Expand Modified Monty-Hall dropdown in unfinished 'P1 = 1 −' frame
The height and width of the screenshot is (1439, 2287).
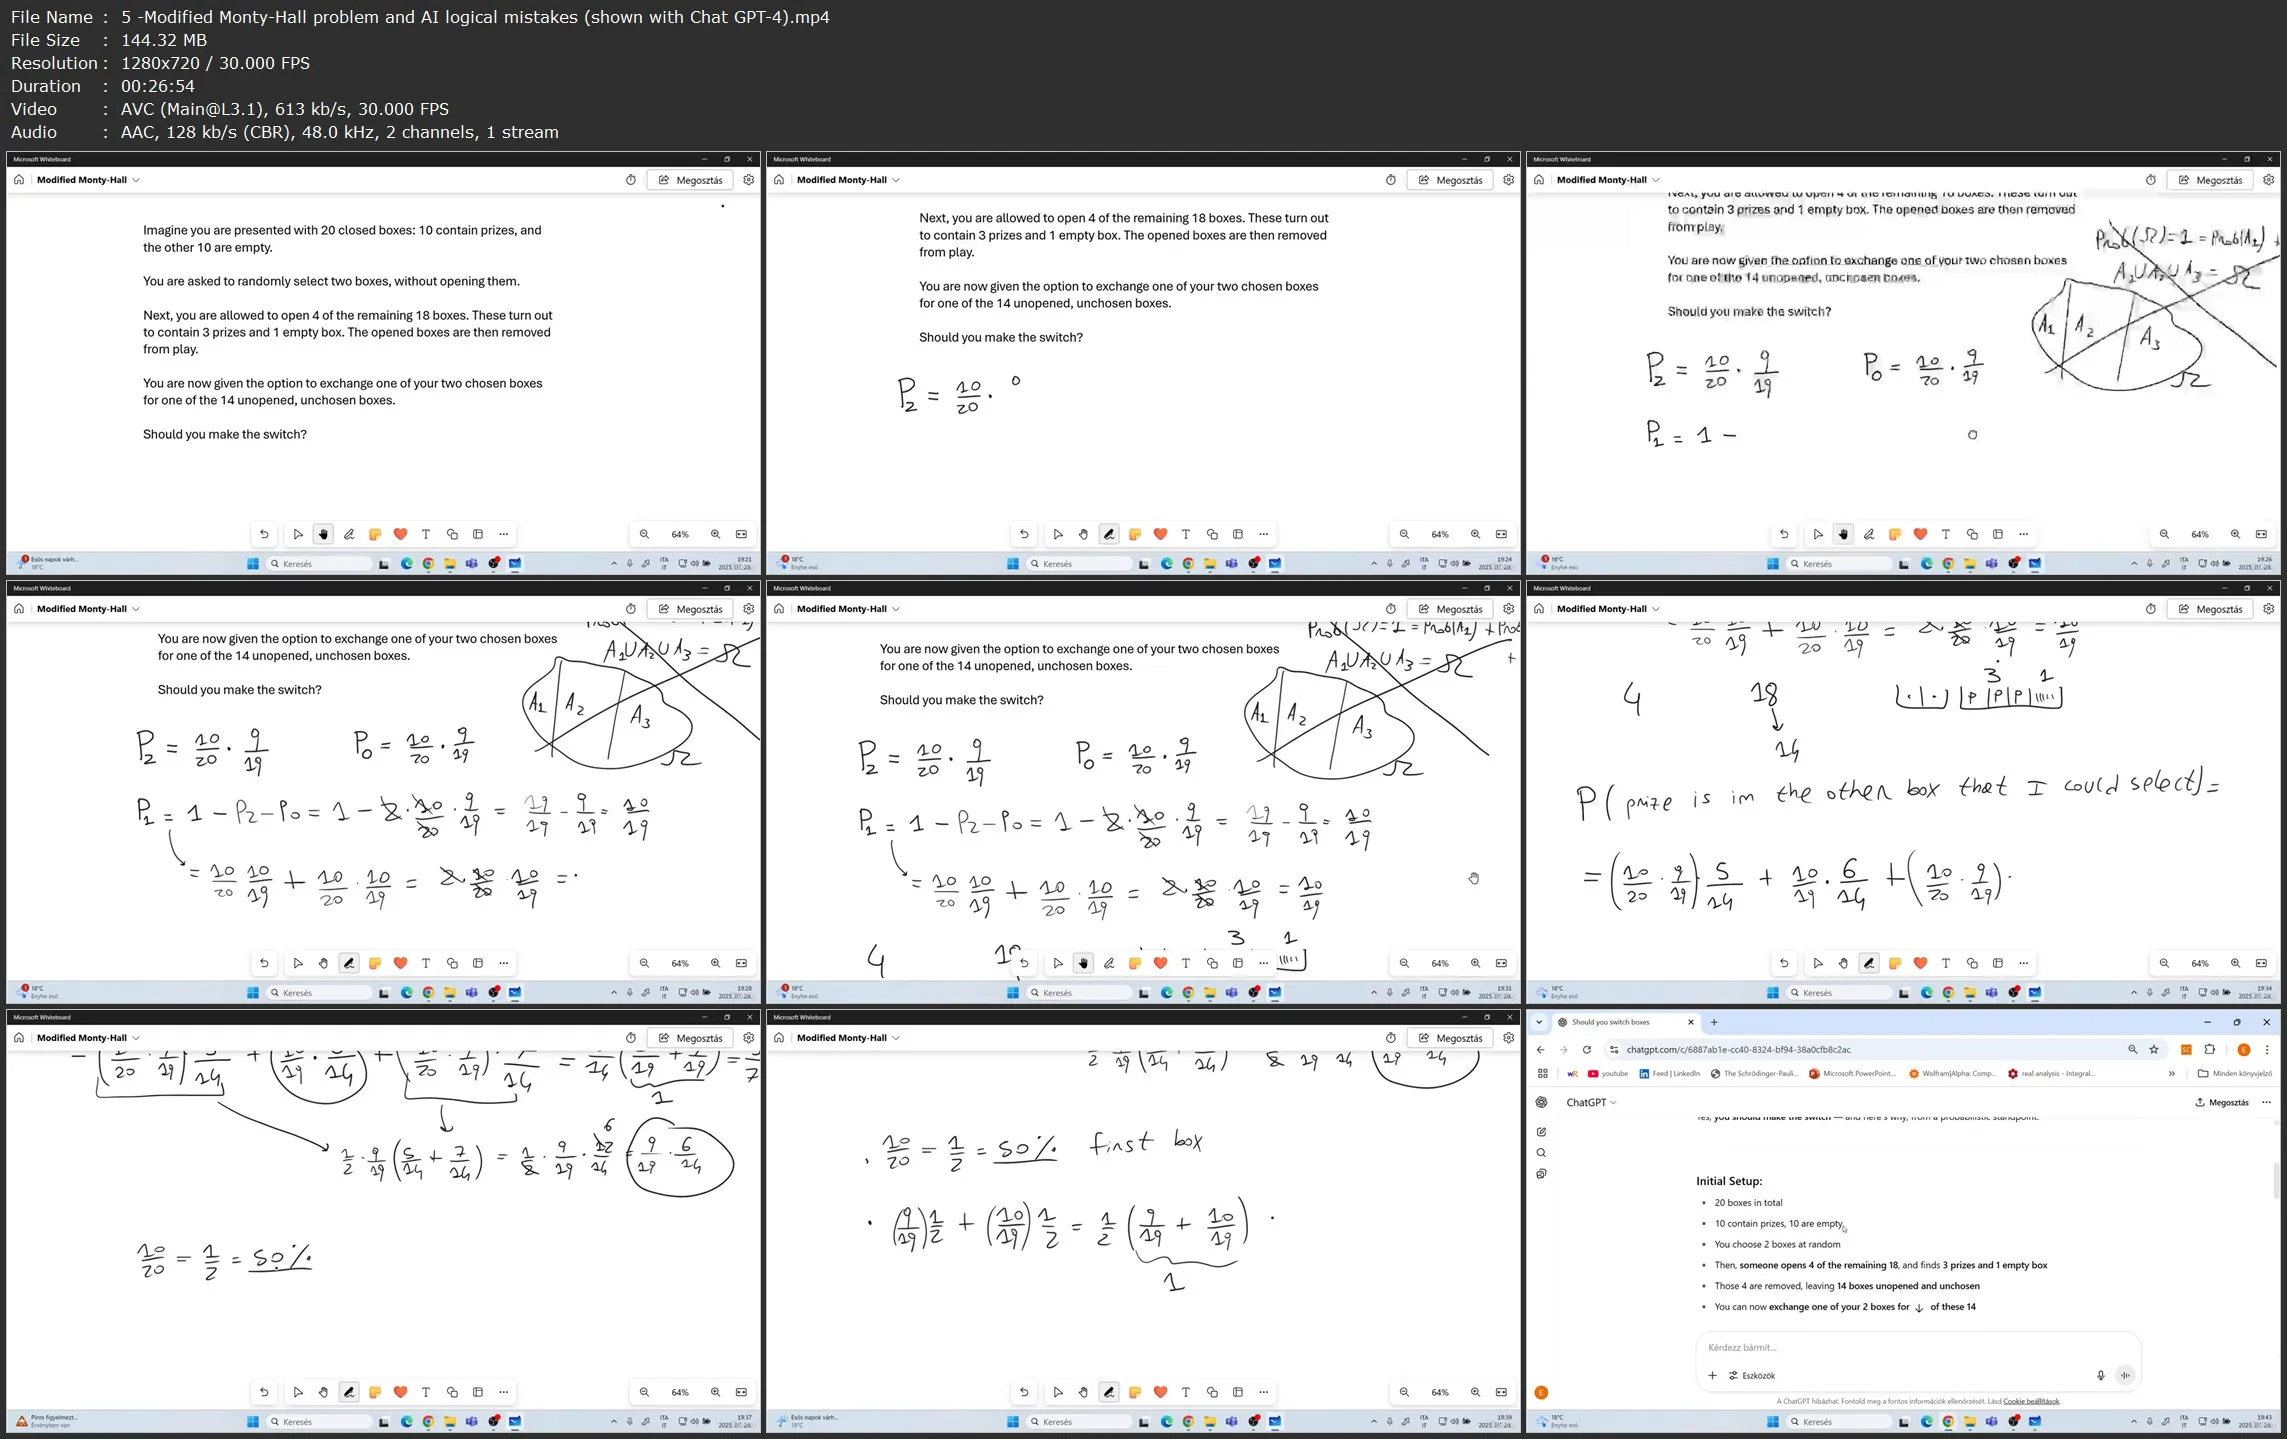point(1656,180)
